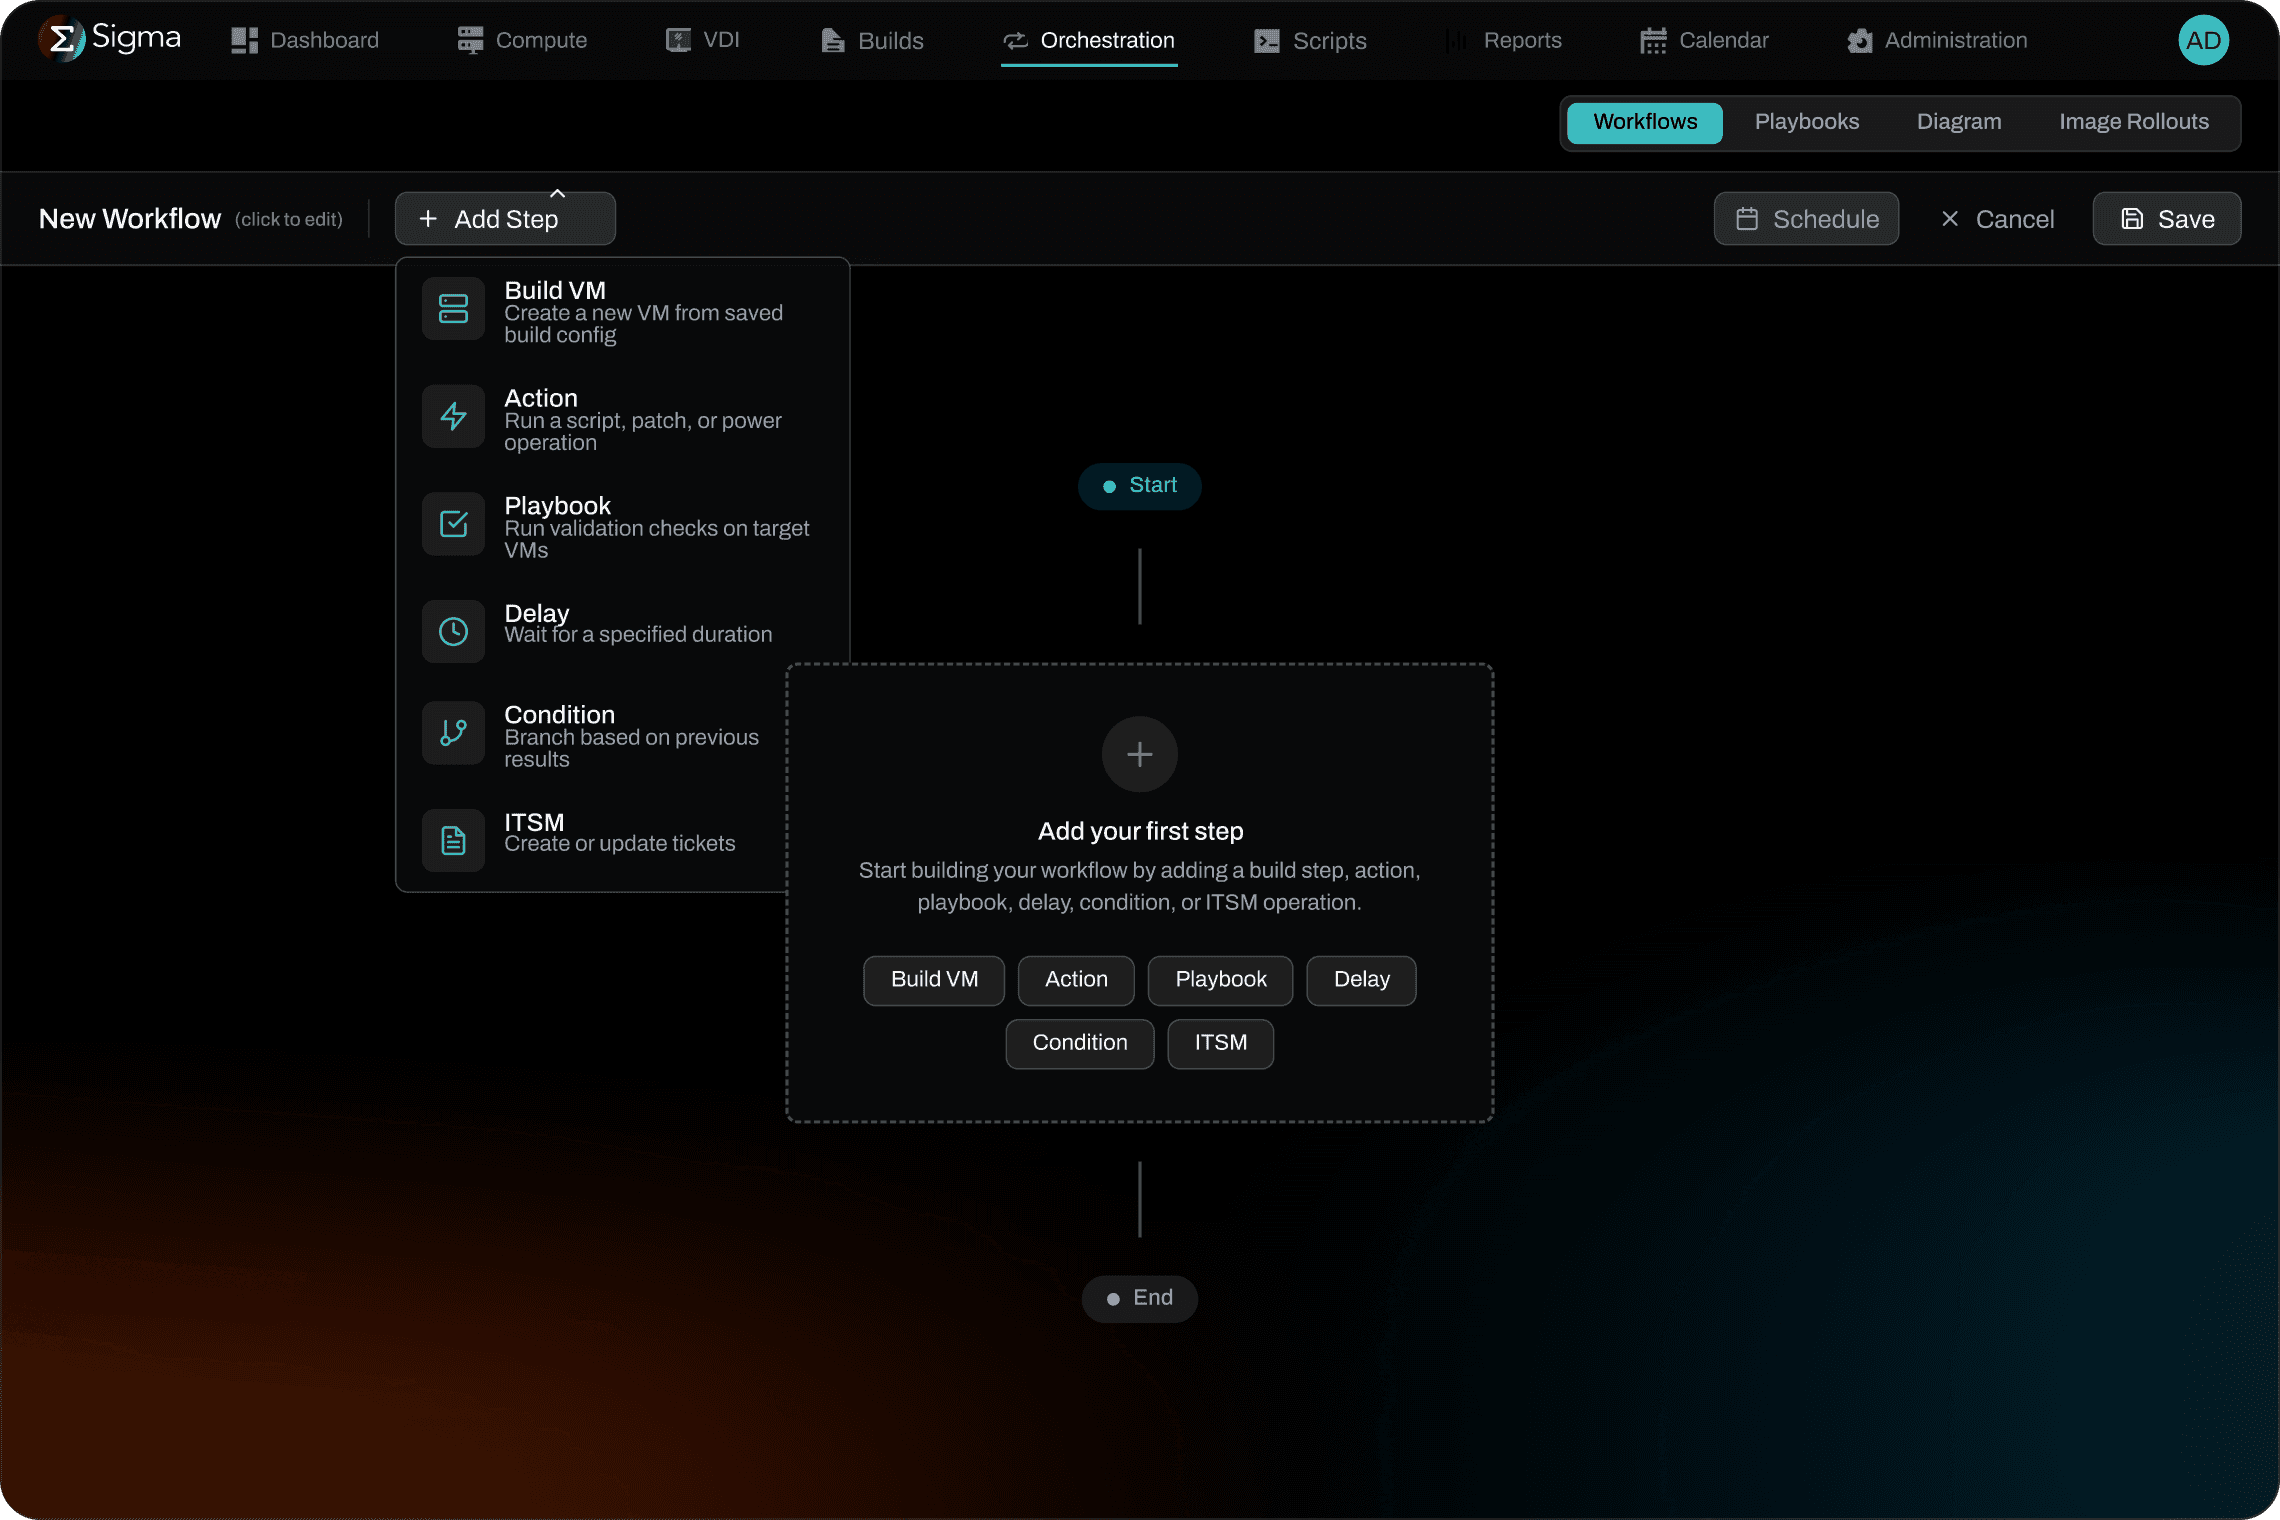Image resolution: width=2280 pixels, height=1520 pixels.
Task: Open the AD user avatar menu
Action: [2203, 40]
